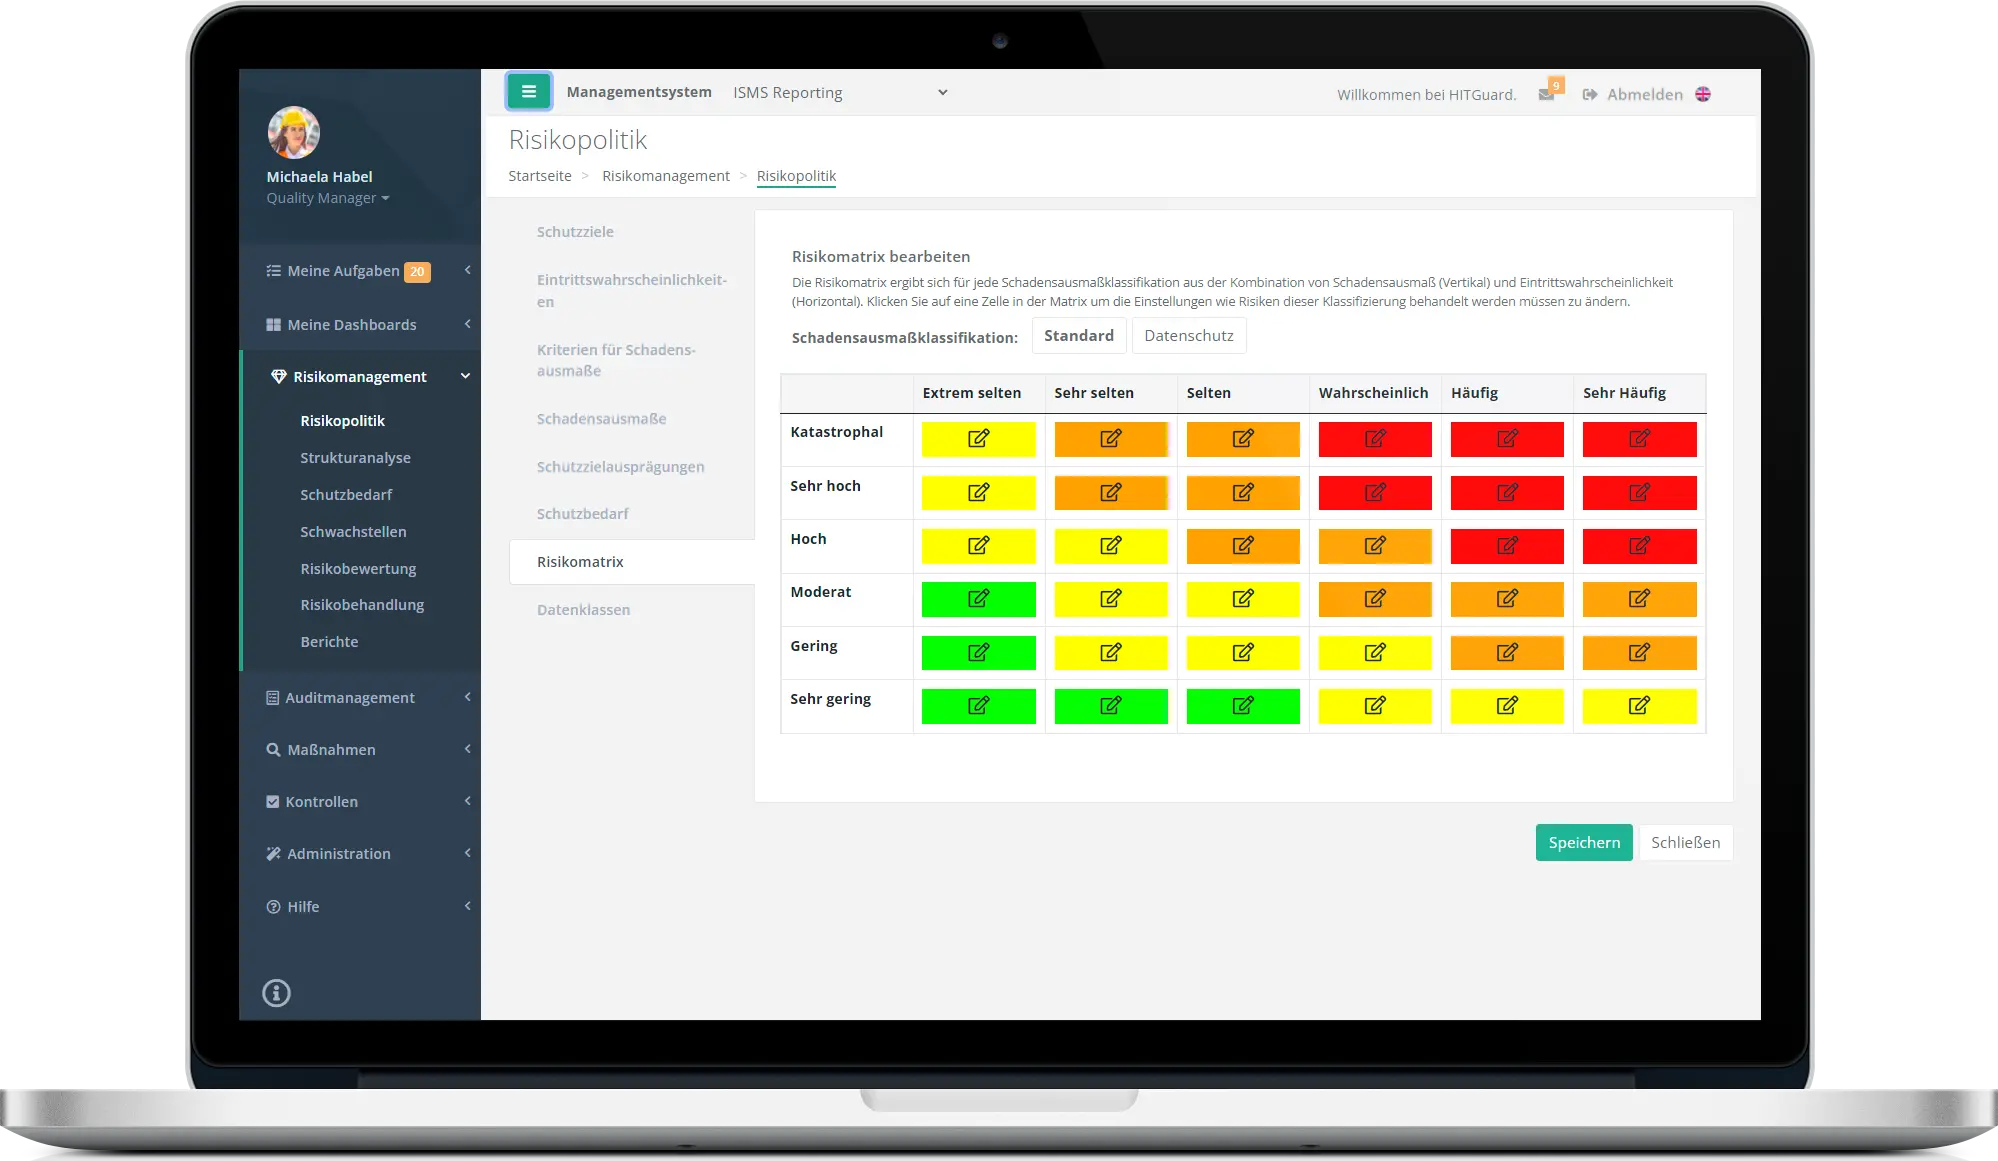This screenshot has height=1161, width=1998.
Task: Click the magnifier icon next to Maßnahmen
Action: tap(271, 749)
